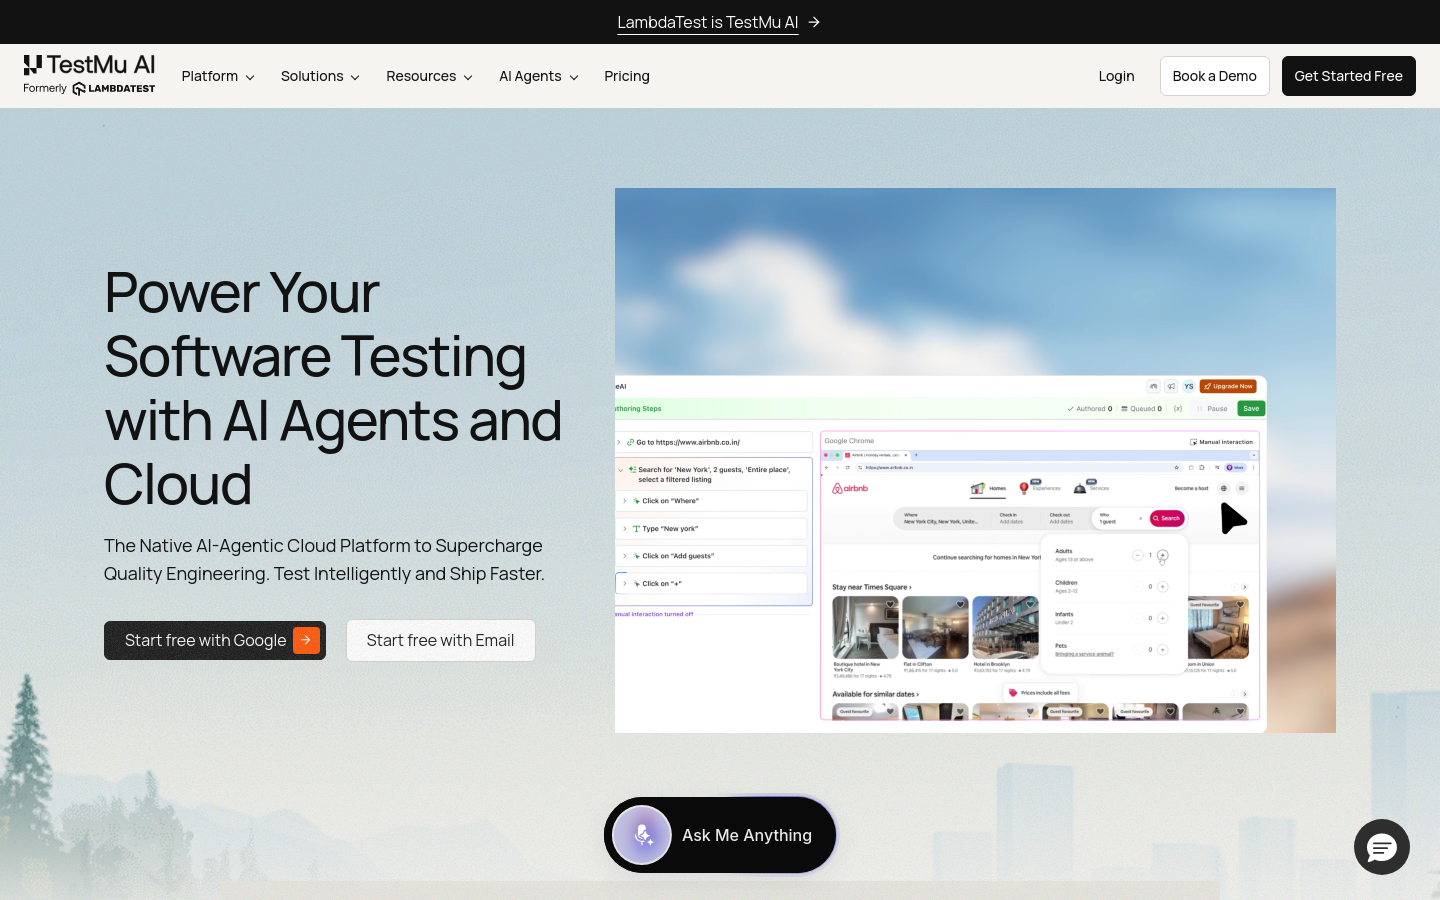
Task: Select the Homes tab in the airbnb preview
Action: [988, 489]
